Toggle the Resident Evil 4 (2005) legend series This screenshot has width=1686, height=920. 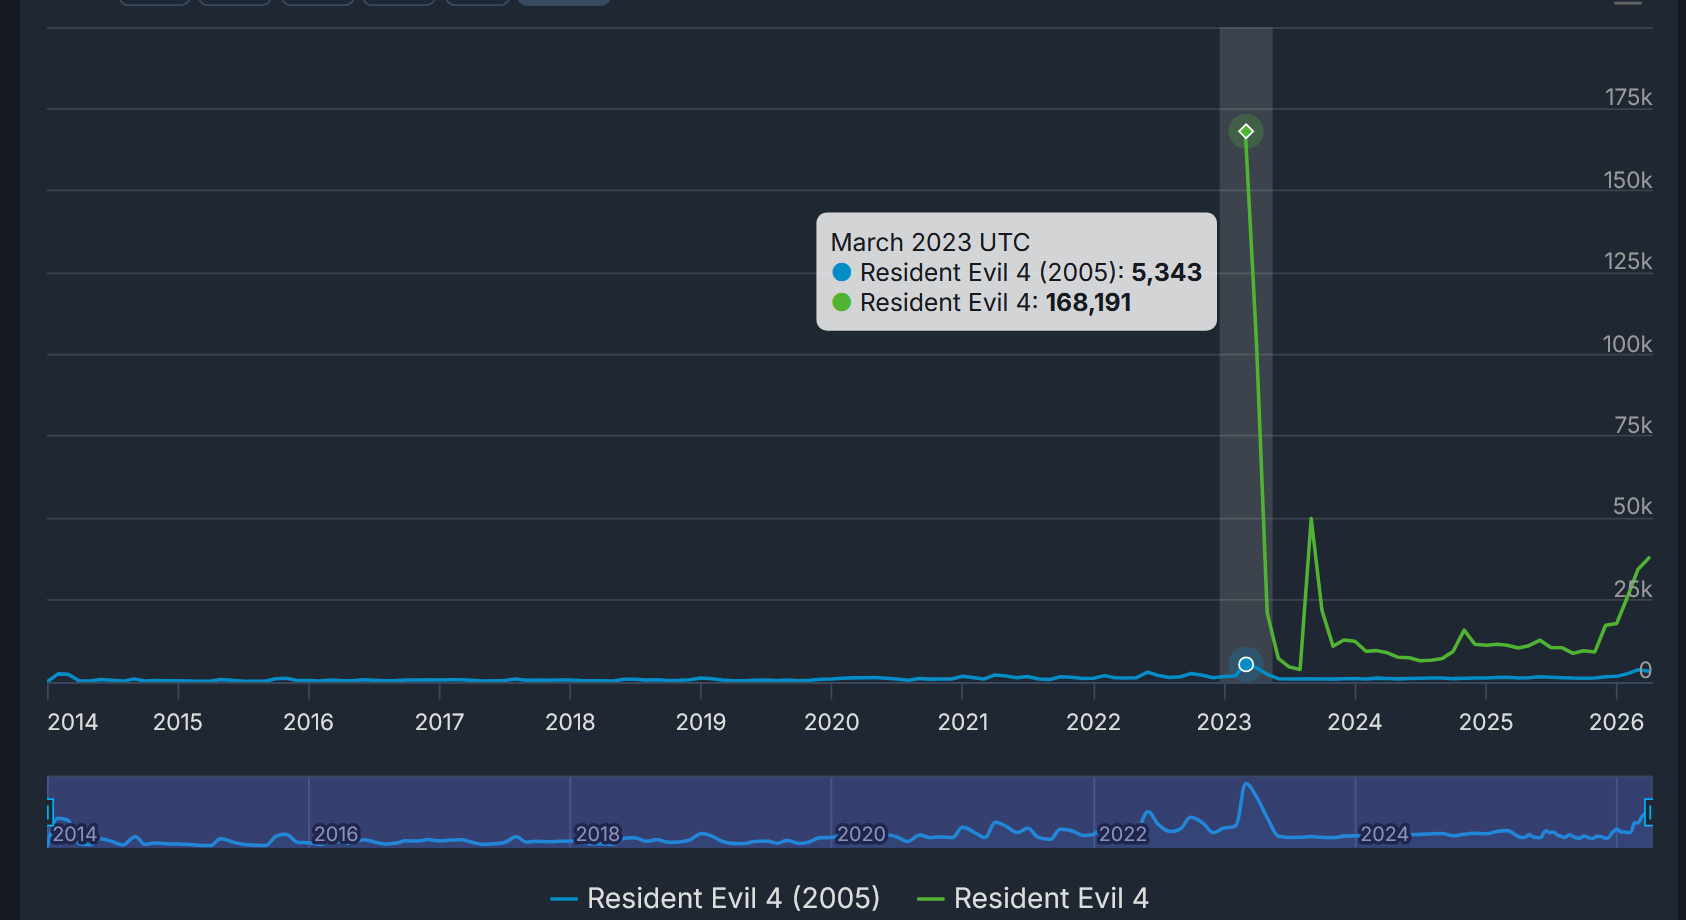(715, 898)
